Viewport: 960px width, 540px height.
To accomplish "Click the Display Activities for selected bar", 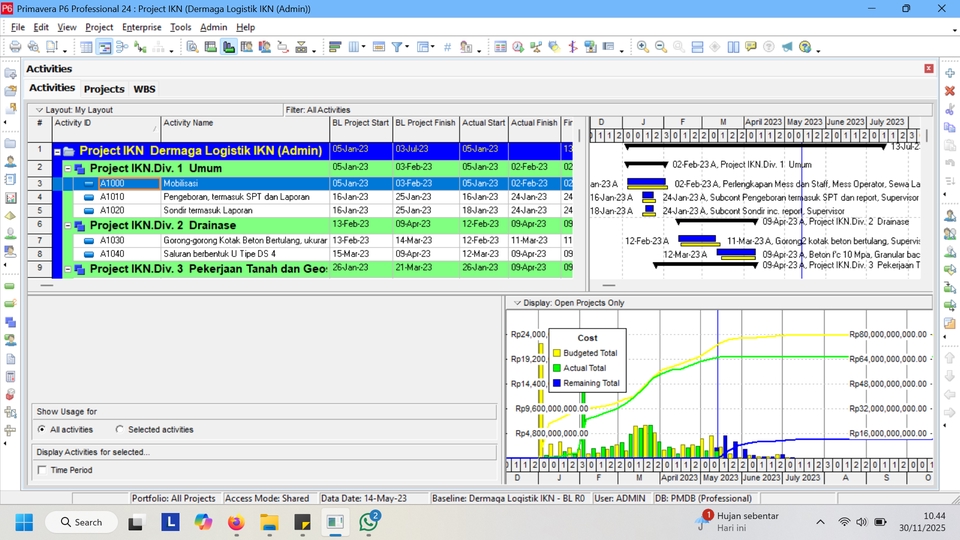I will (x=264, y=452).
